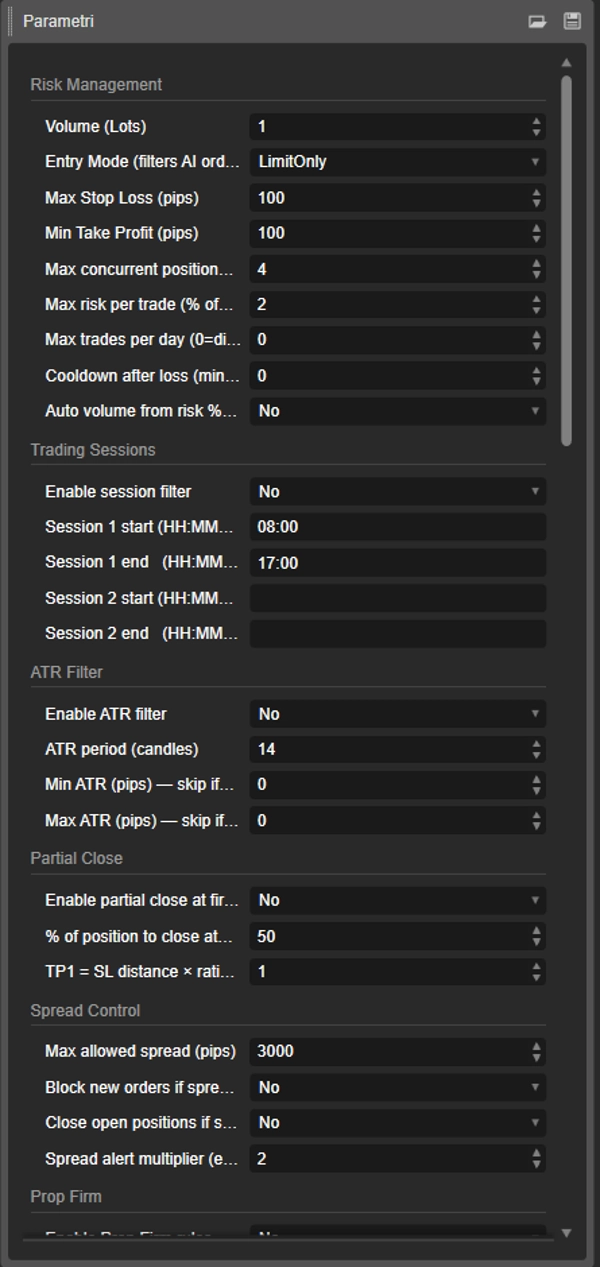Click the empty Session 2 start field
This screenshot has height=1267, width=600.
[x=397, y=598]
